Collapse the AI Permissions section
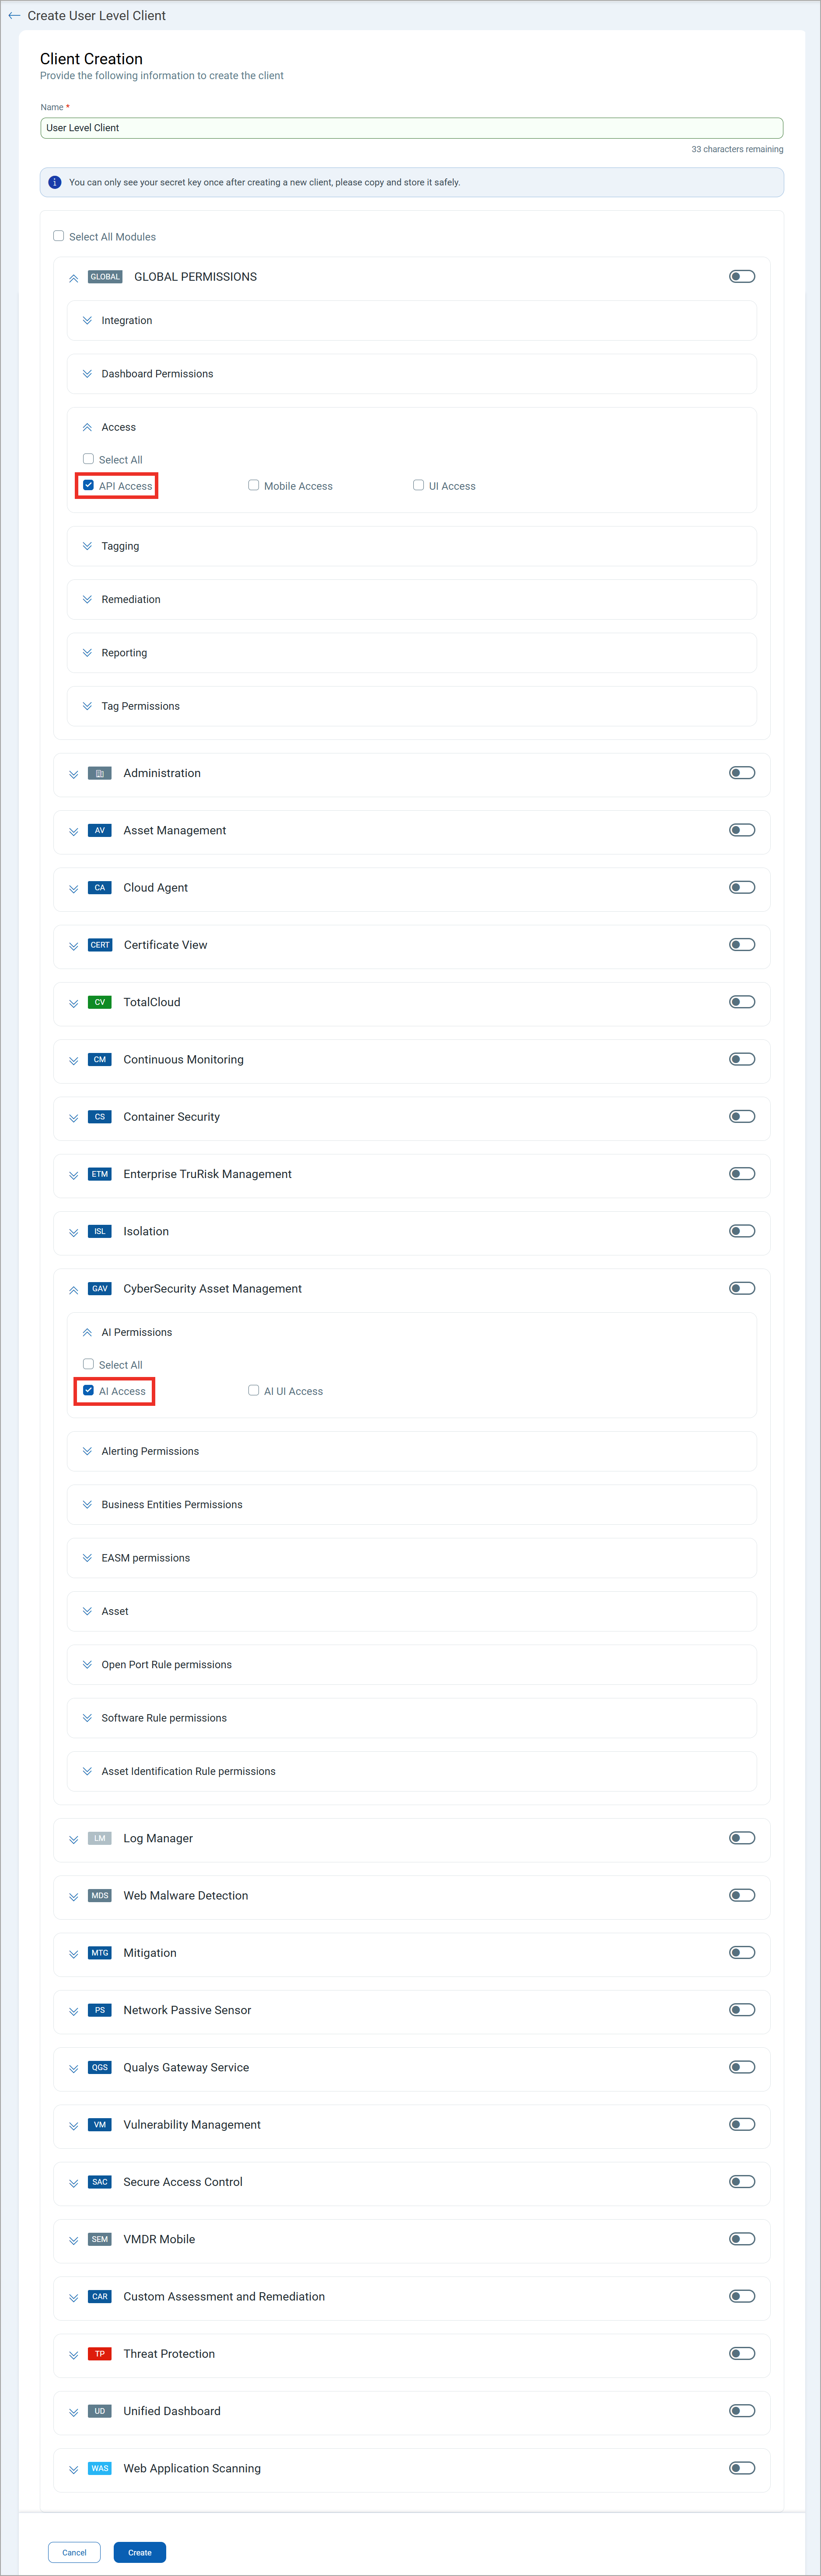This screenshot has width=821, height=2576. click(x=87, y=1332)
